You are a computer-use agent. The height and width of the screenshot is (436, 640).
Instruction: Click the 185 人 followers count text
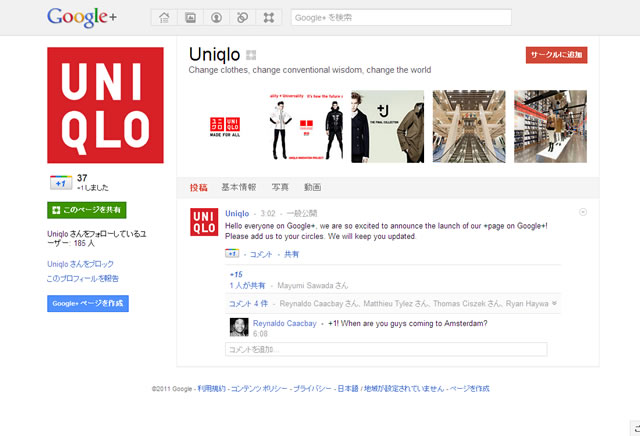(x=84, y=243)
